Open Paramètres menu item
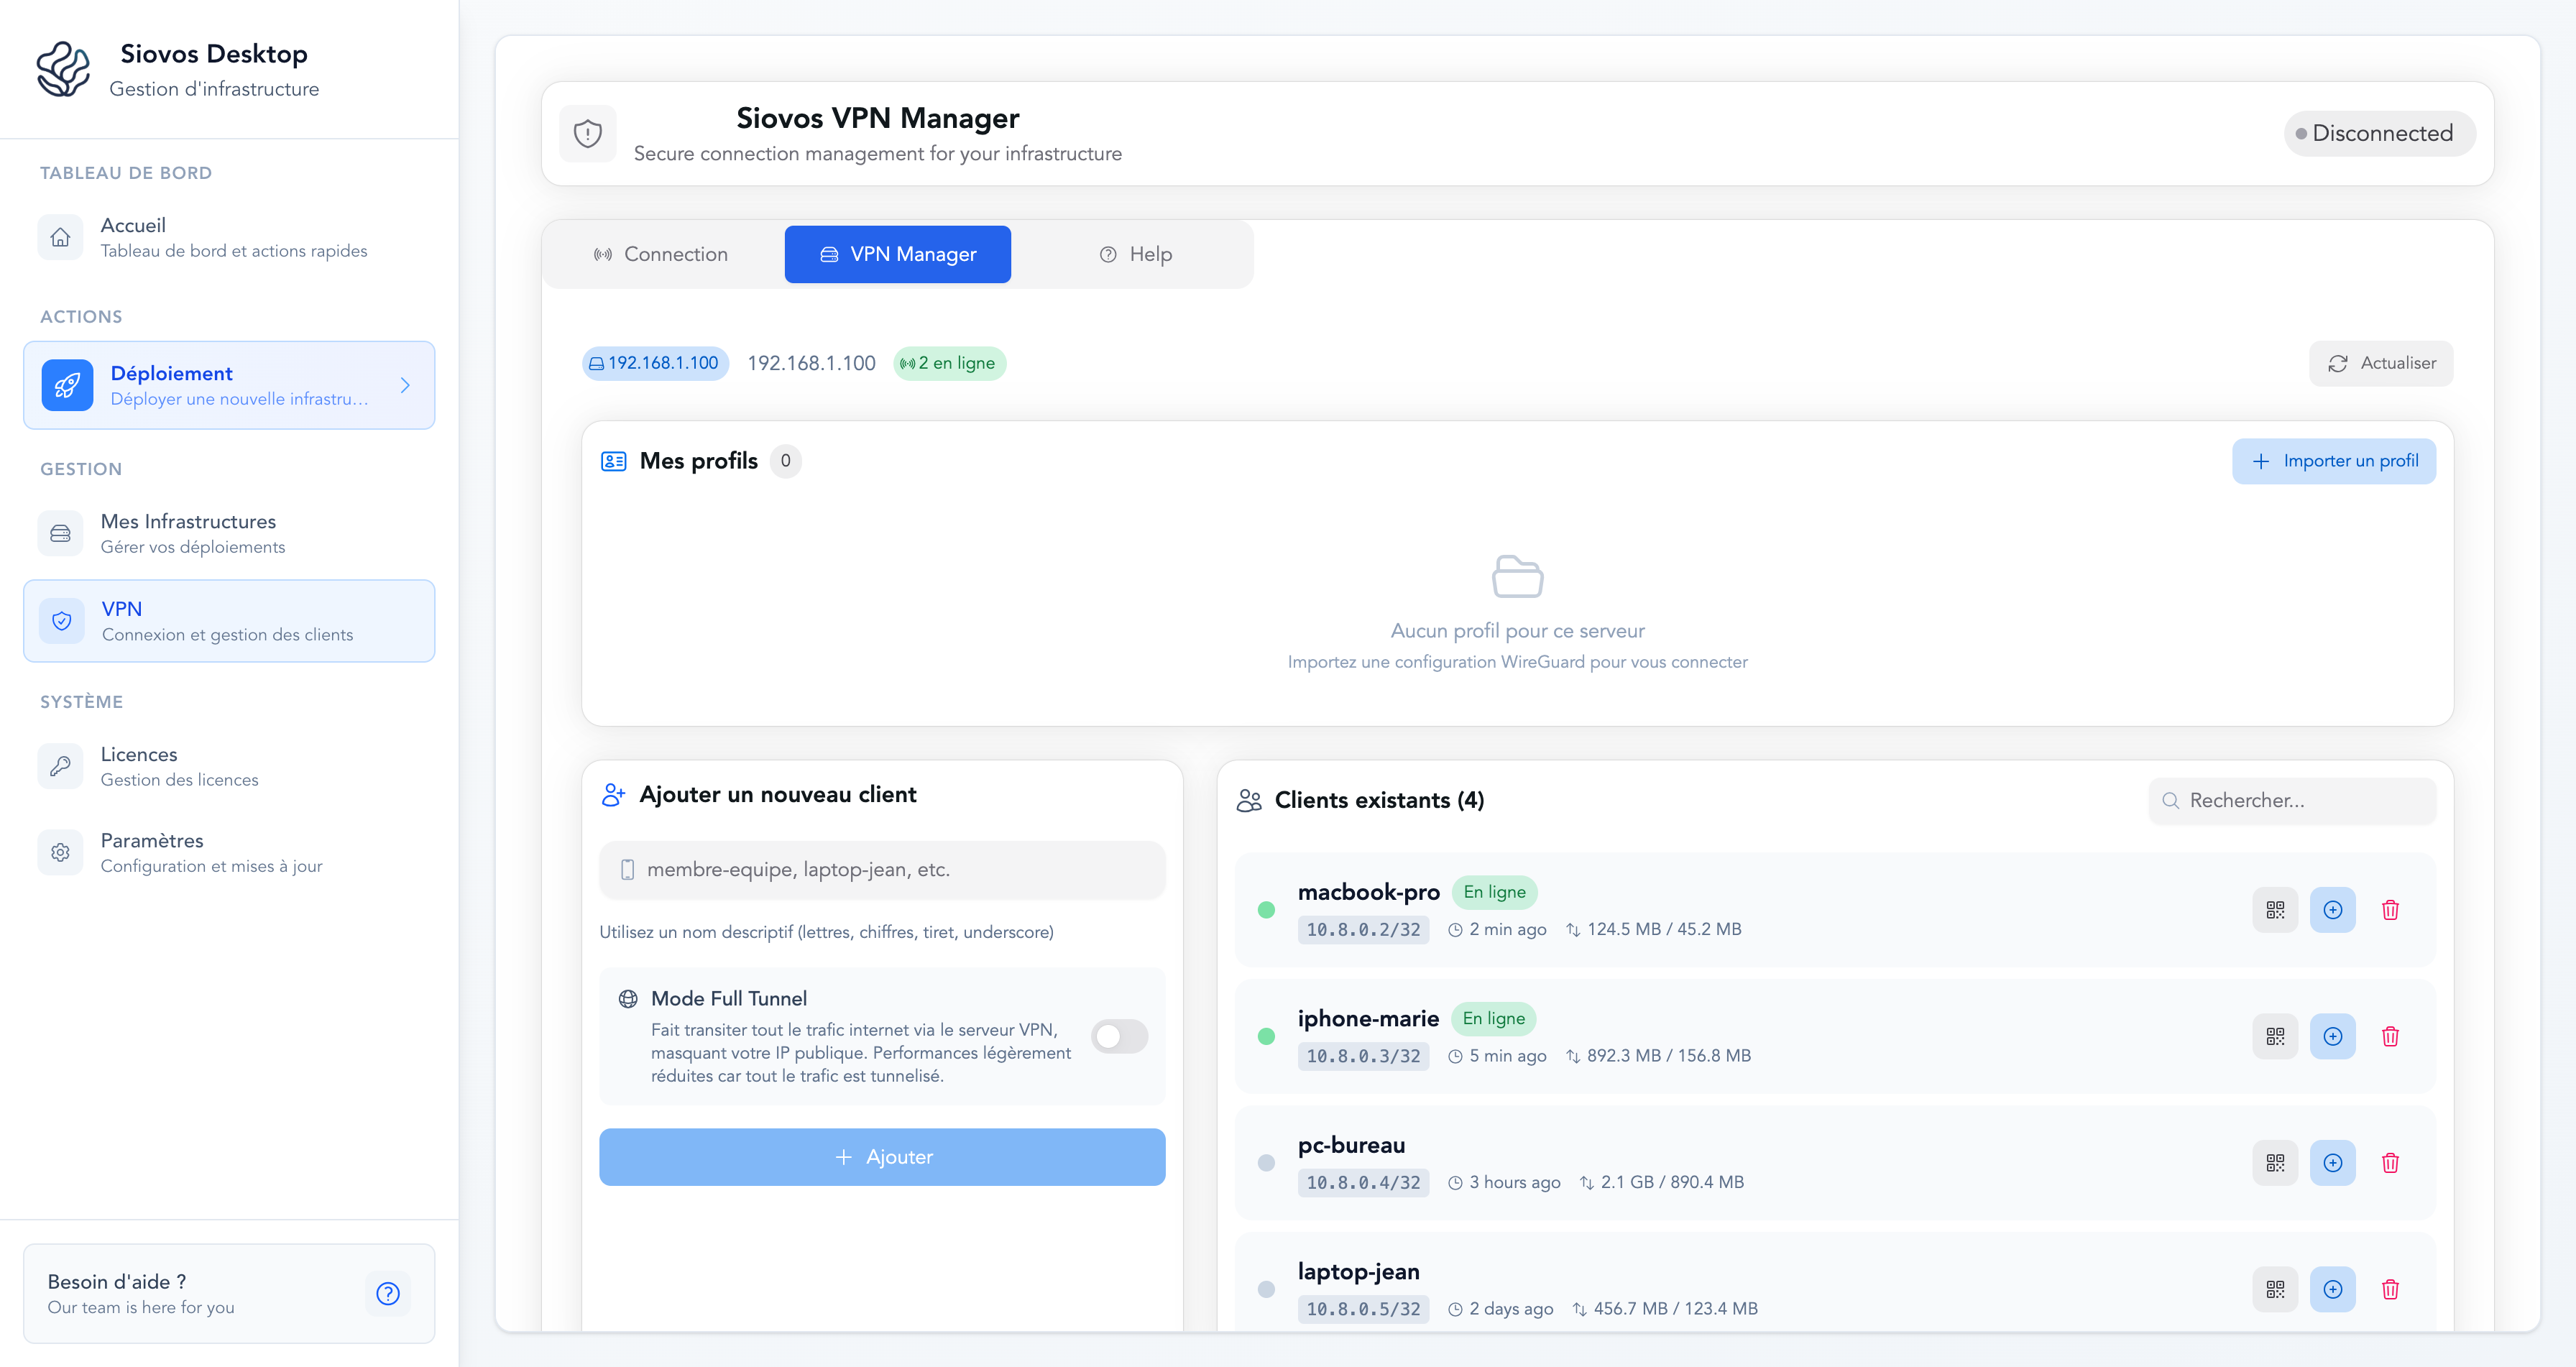Screen dimensions: 2576x1367 click(229, 852)
